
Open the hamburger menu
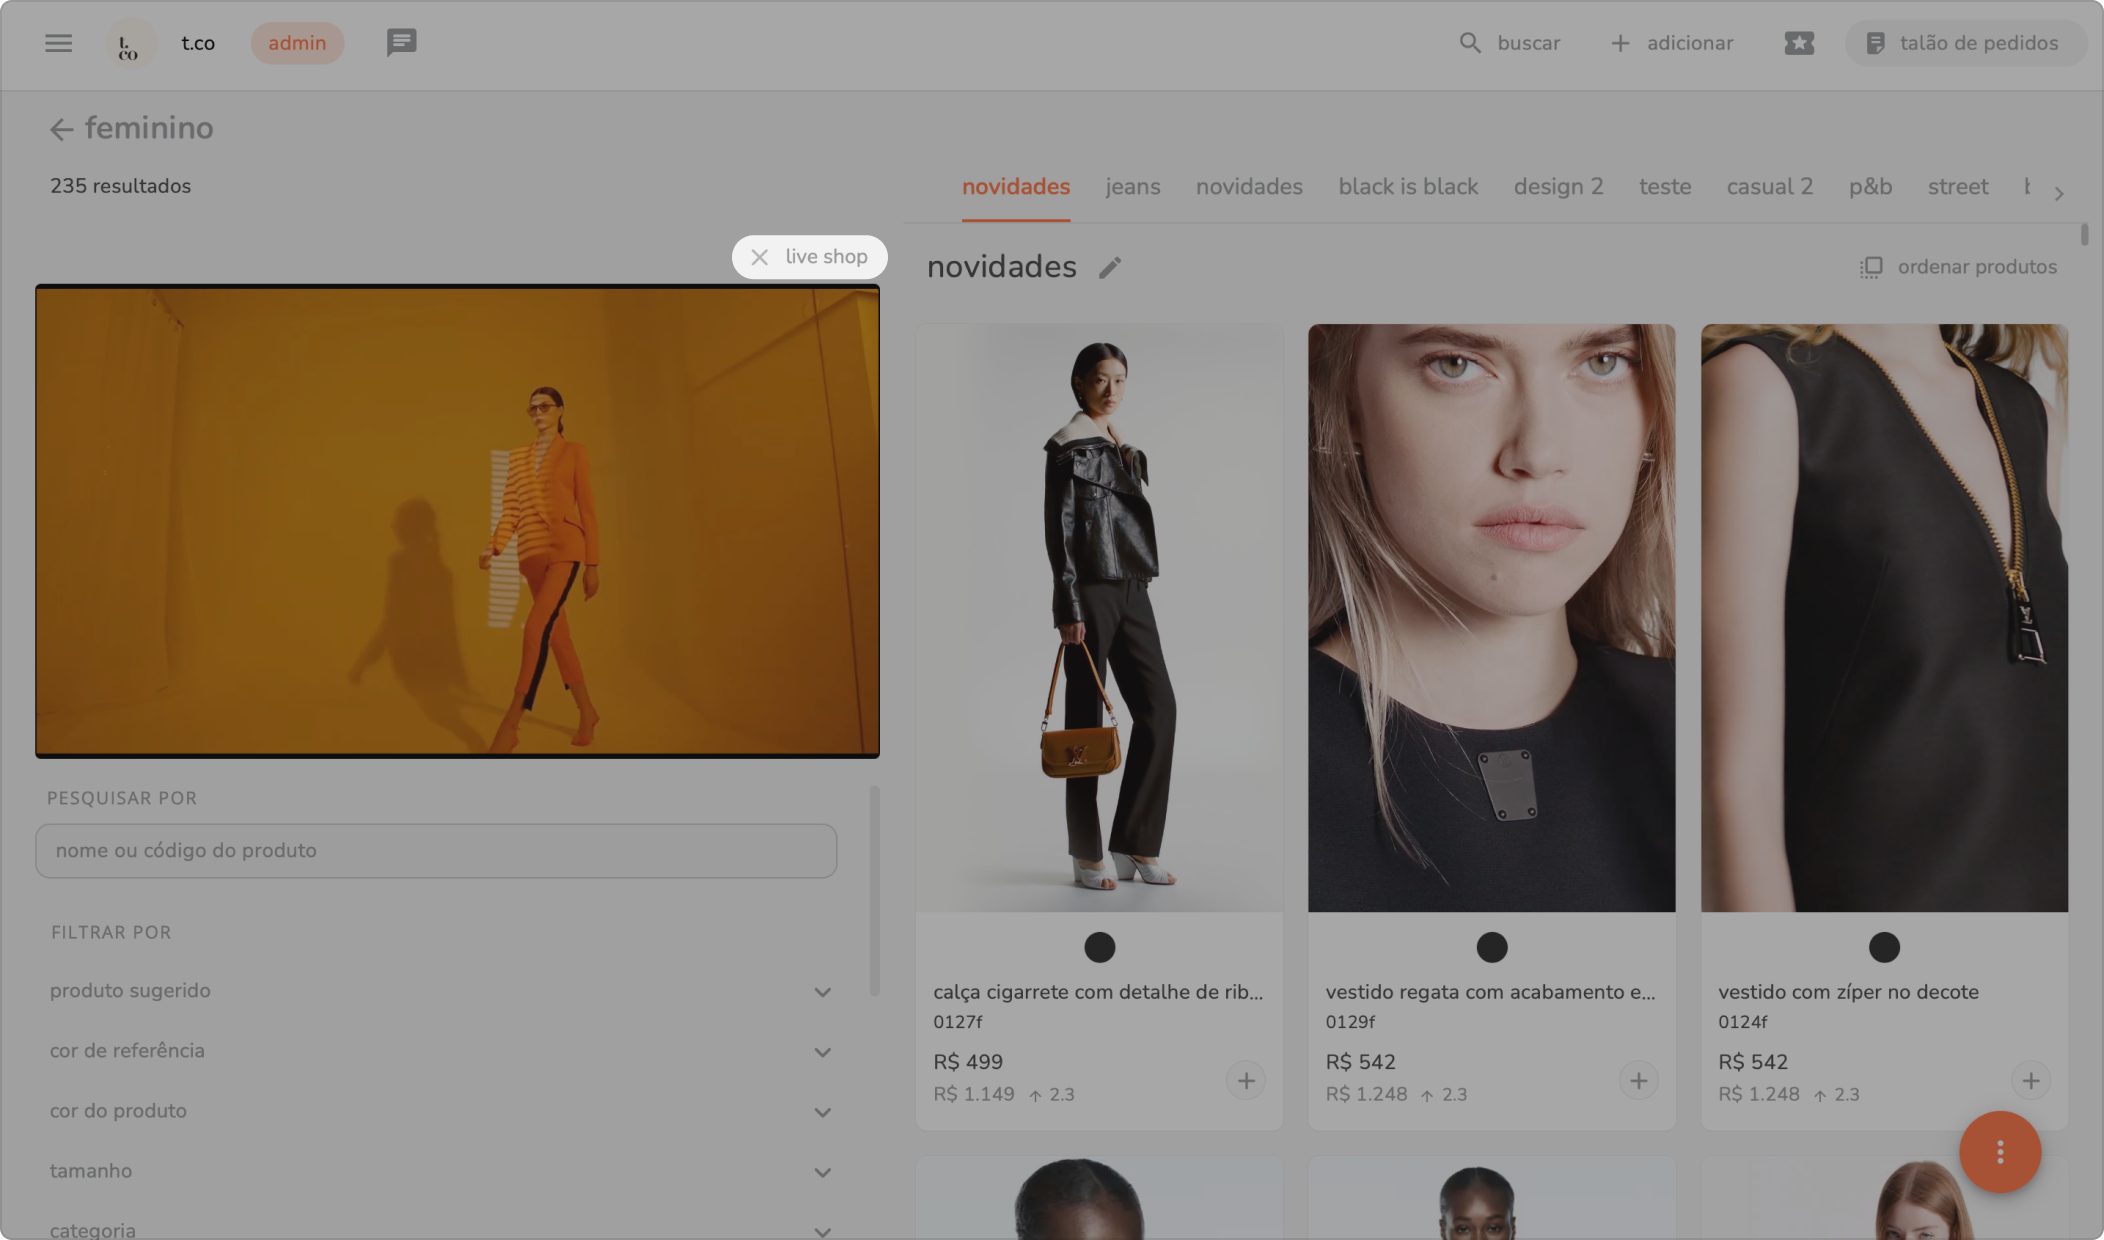(x=58, y=43)
